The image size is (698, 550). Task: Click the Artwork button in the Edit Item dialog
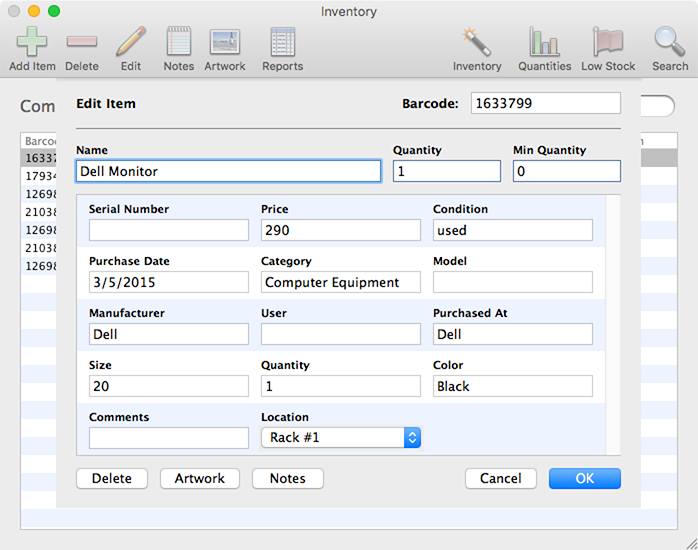tap(200, 478)
